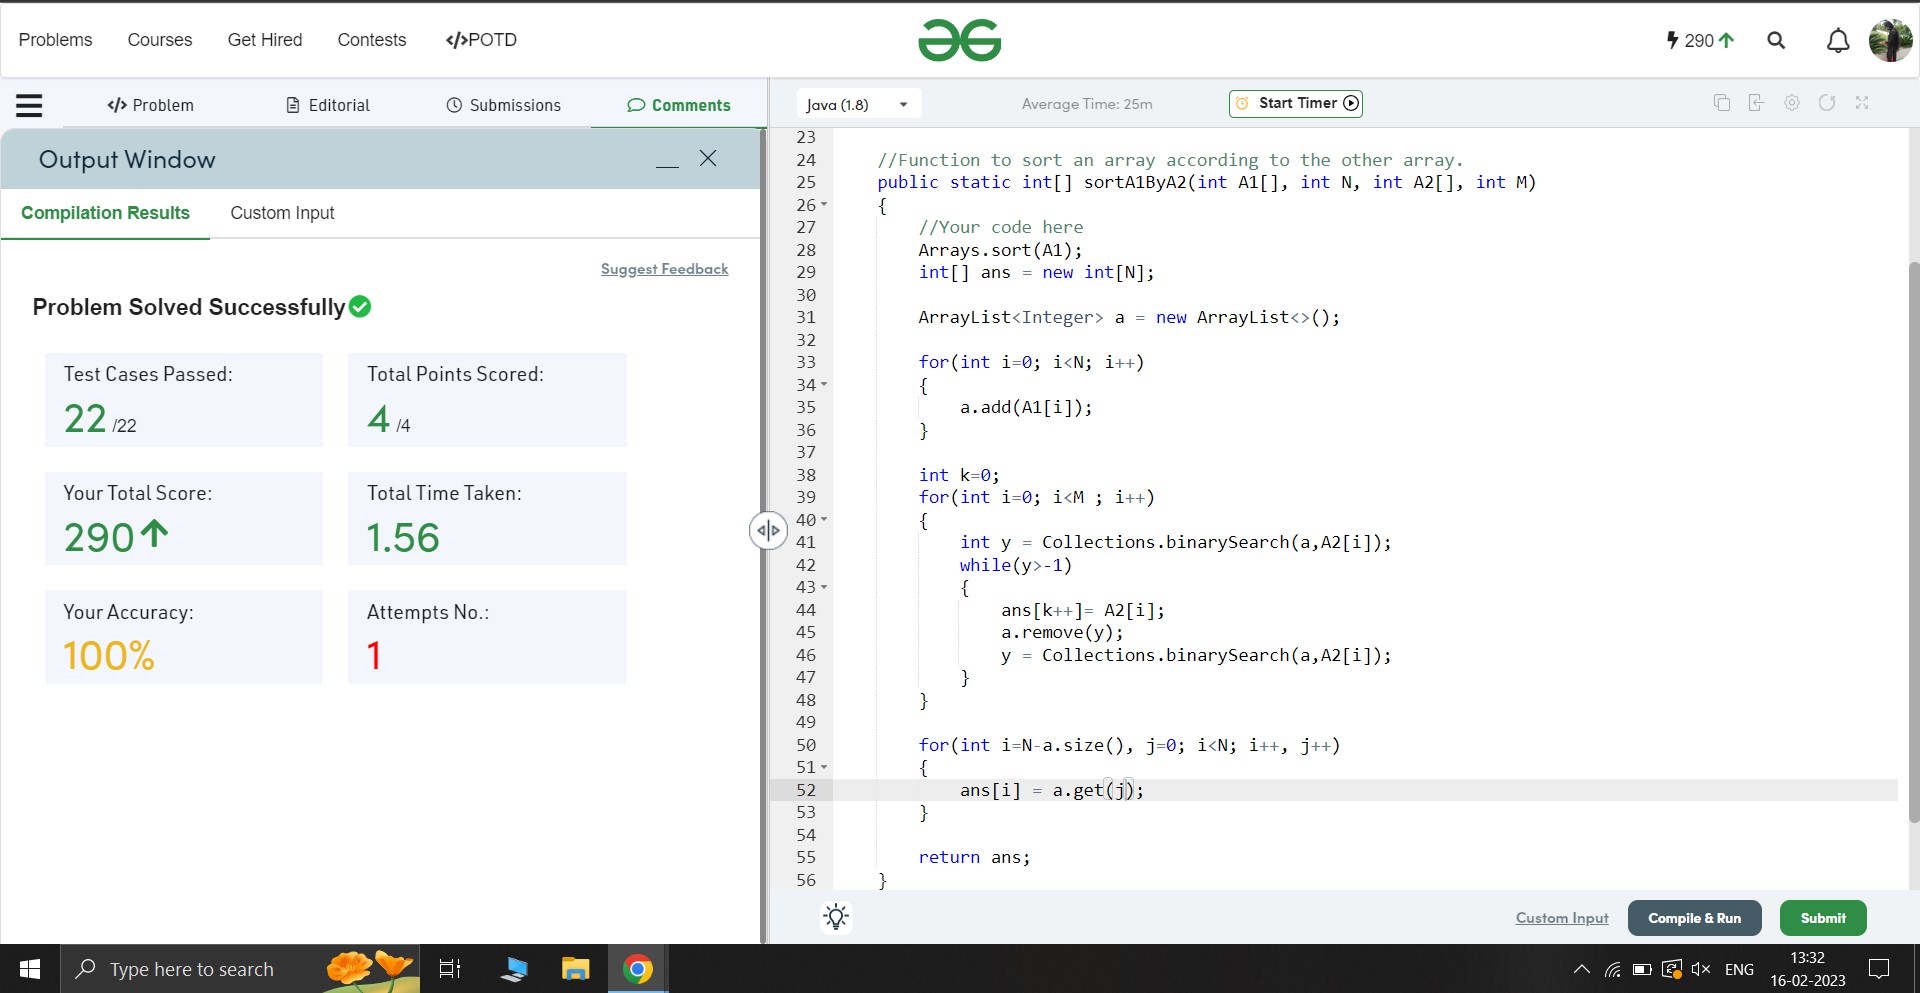This screenshot has height=993, width=1920.
Task: Switch to the Comments tab
Action: coord(679,105)
